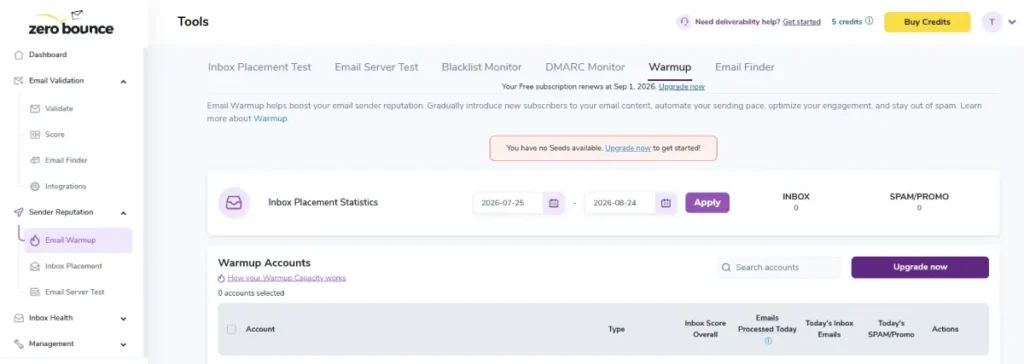Click the search magnifier icon
Screen dimensions: 1024x364
pyautogui.click(x=726, y=267)
